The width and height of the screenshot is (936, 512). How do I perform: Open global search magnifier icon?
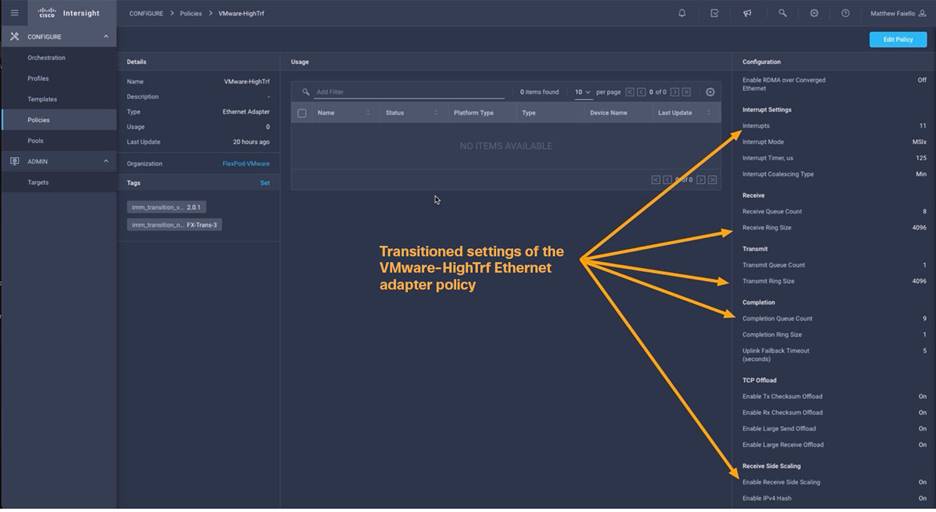click(782, 13)
